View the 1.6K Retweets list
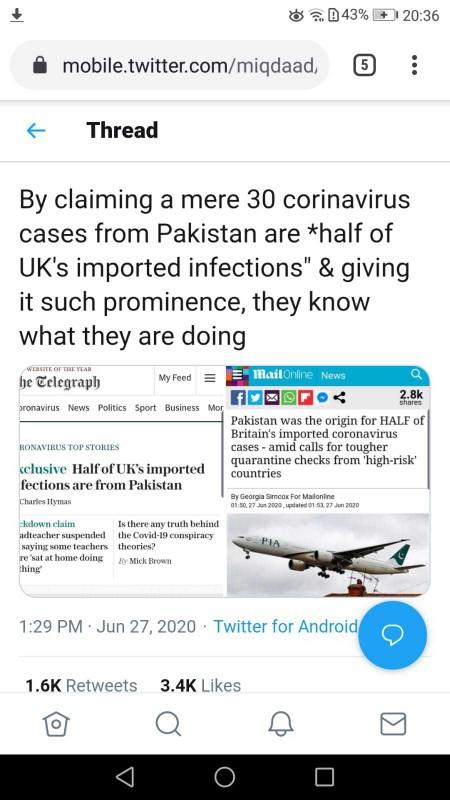450x800 pixels. click(82, 685)
